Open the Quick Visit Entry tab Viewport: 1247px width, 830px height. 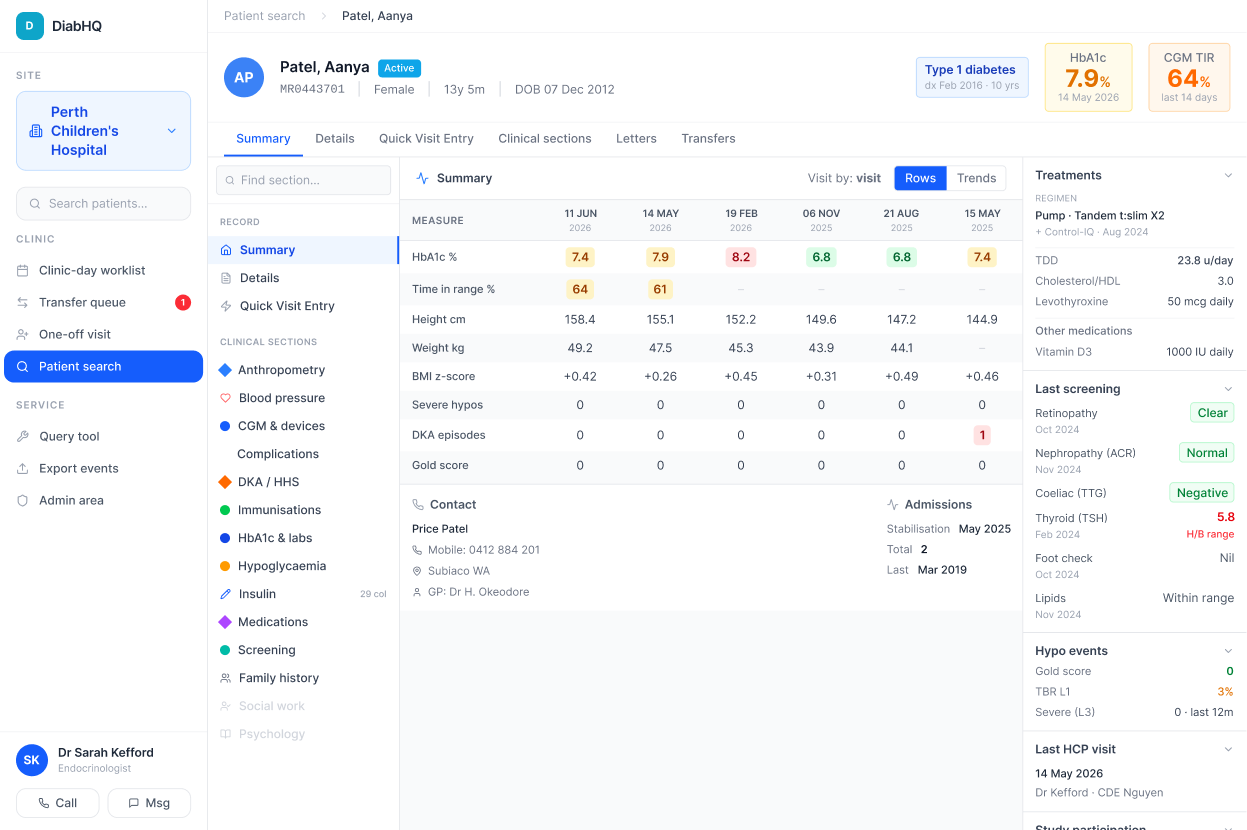(x=426, y=139)
